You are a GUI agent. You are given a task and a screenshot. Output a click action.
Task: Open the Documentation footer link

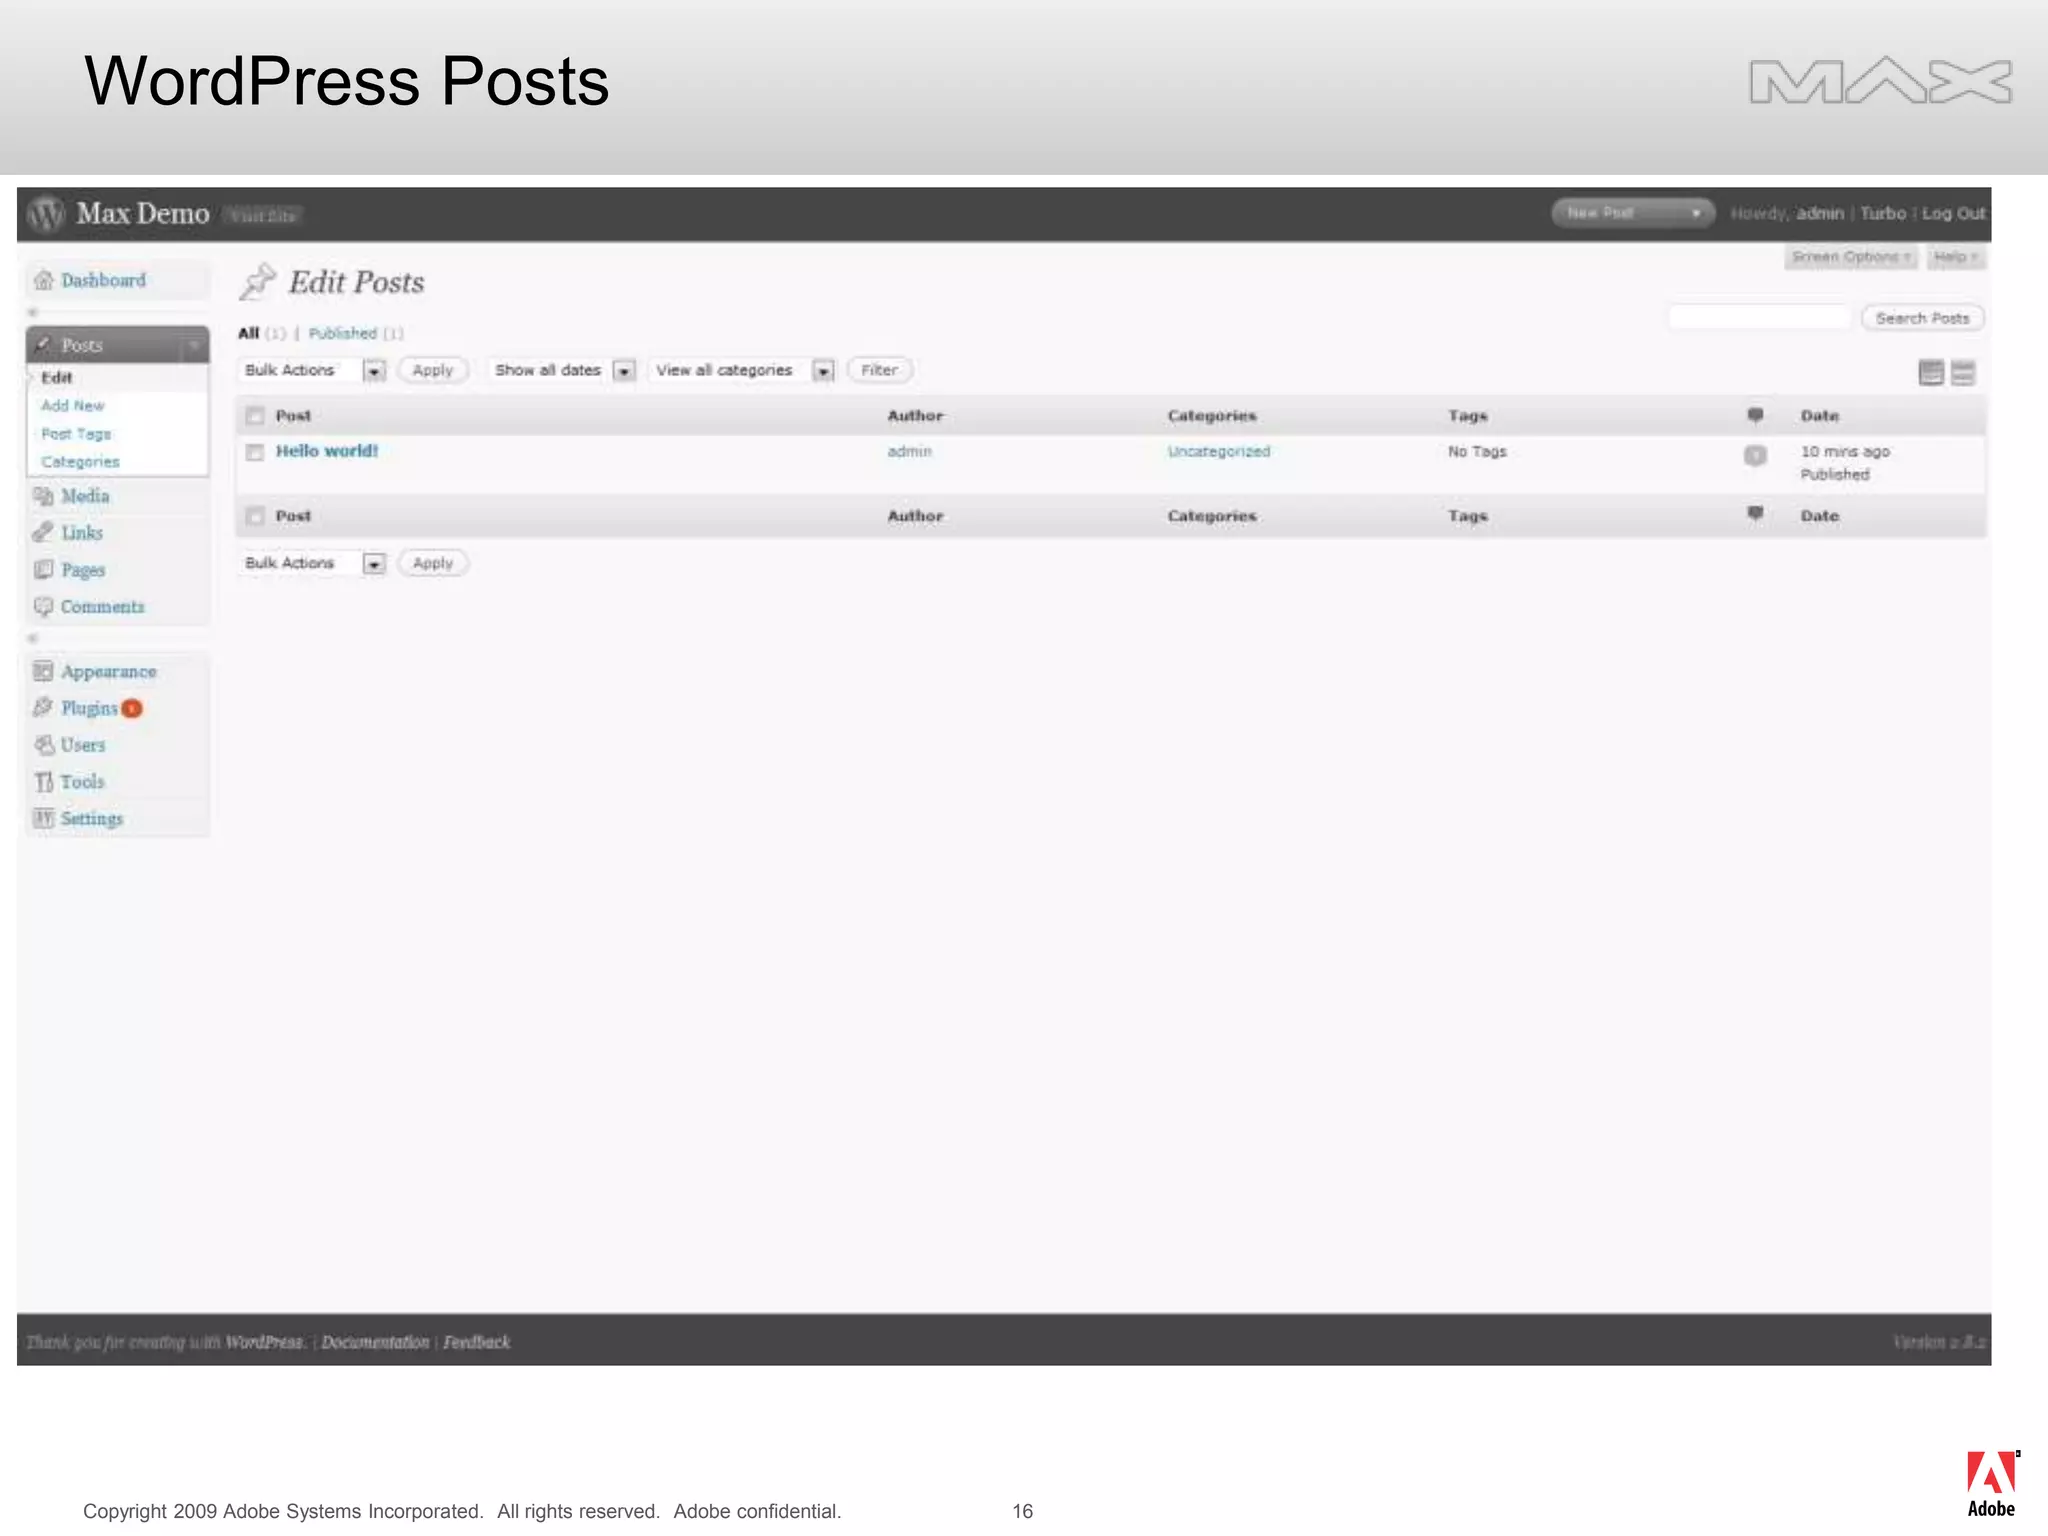click(375, 1342)
